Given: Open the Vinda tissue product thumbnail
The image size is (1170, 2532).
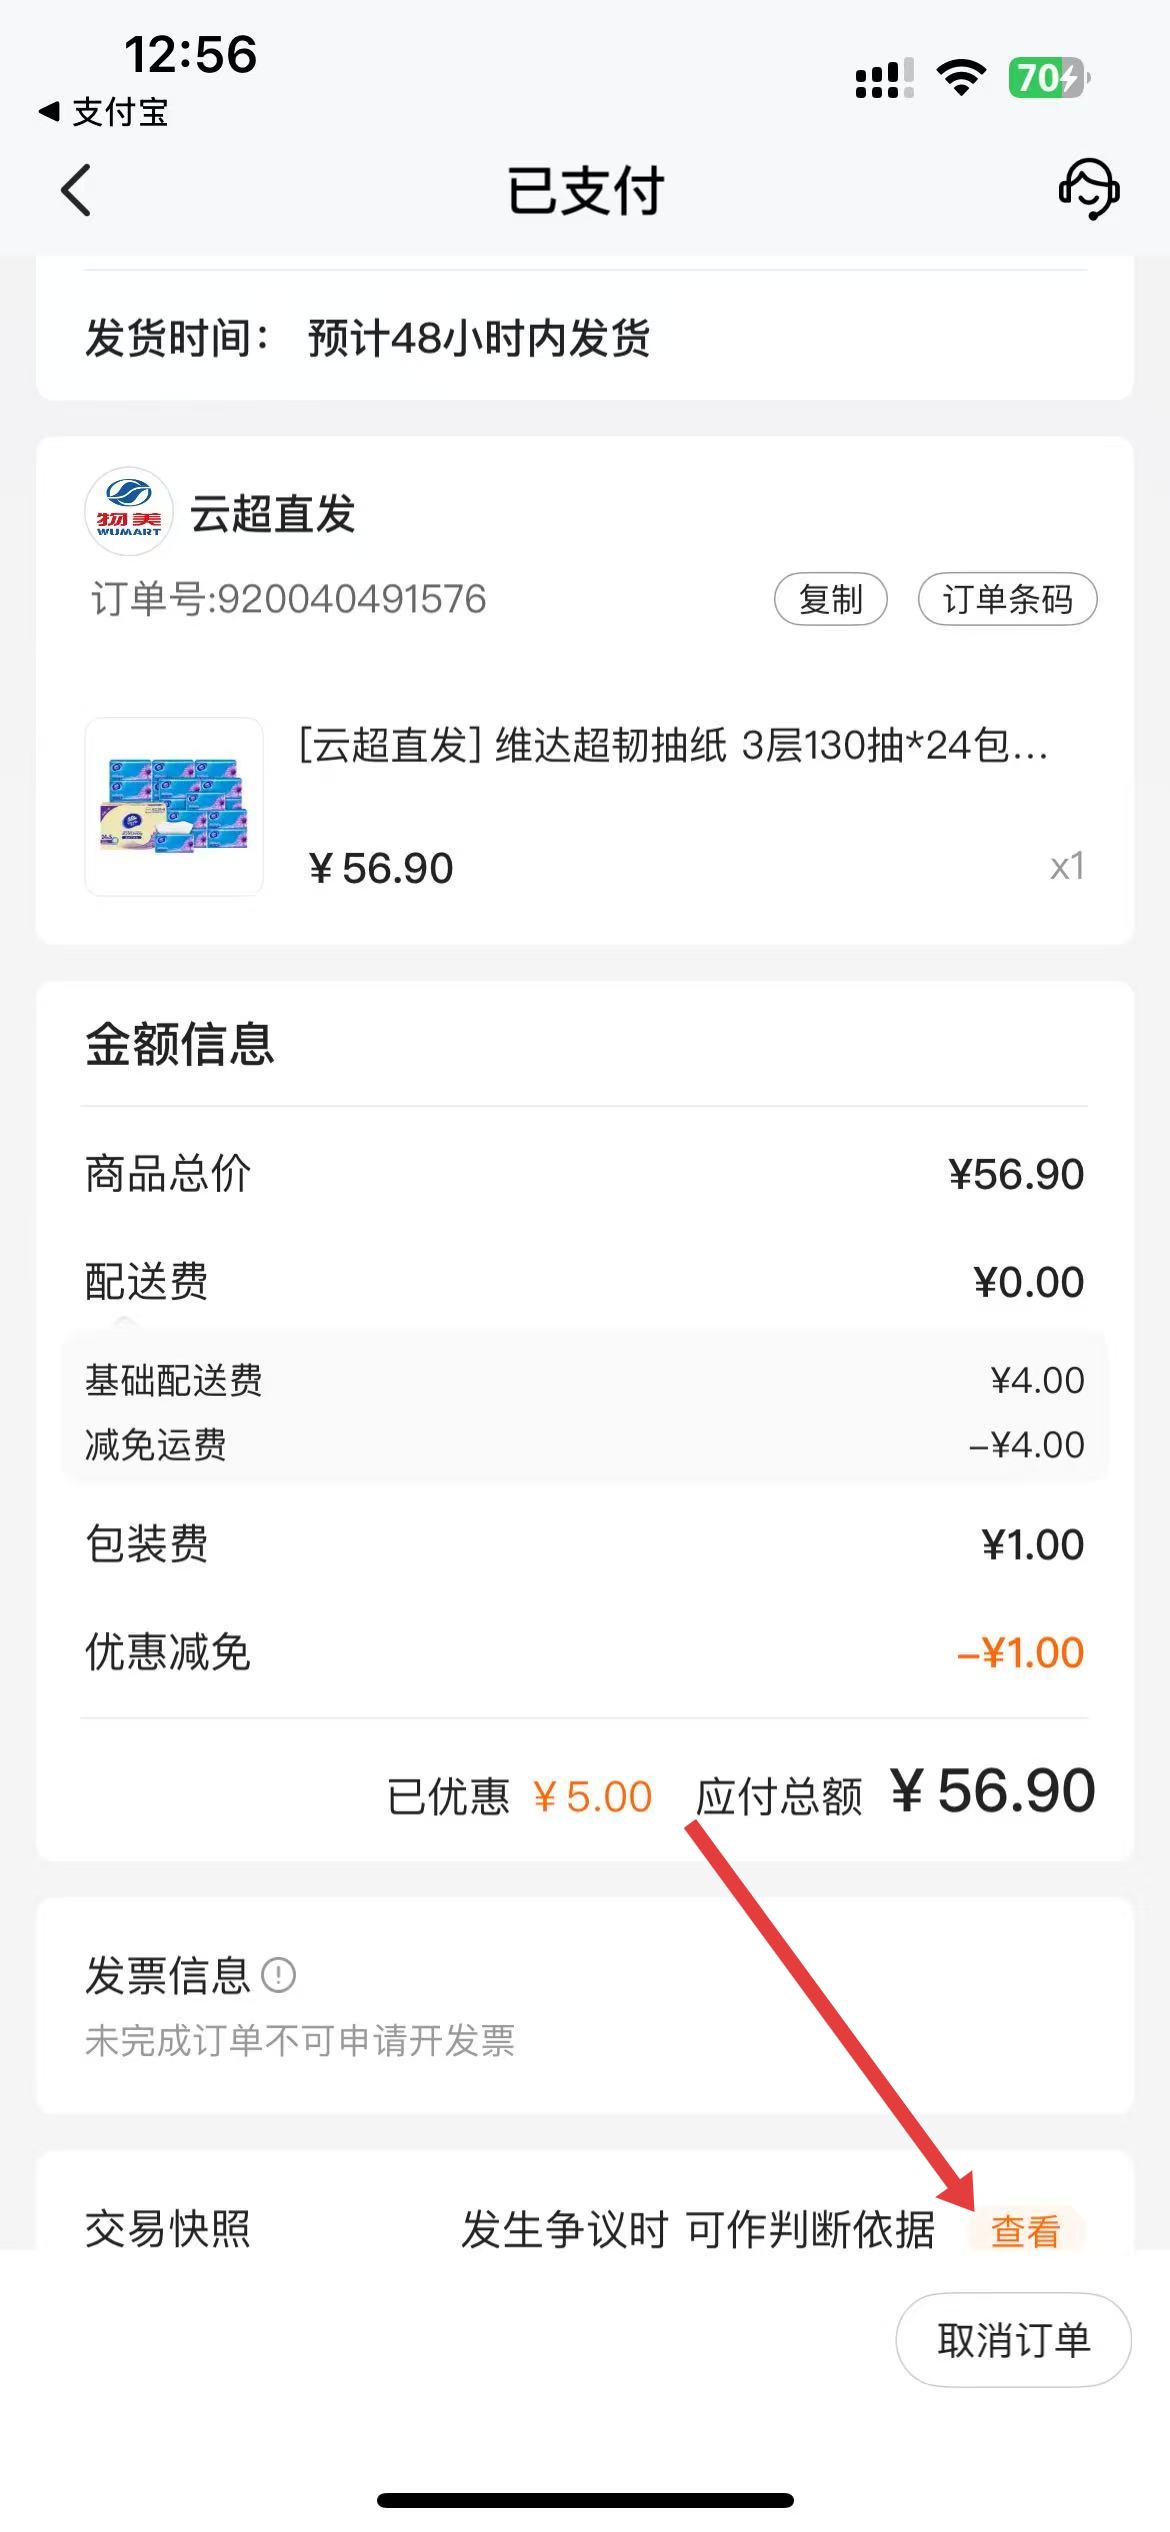Looking at the screenshot, I should point(174,806).
